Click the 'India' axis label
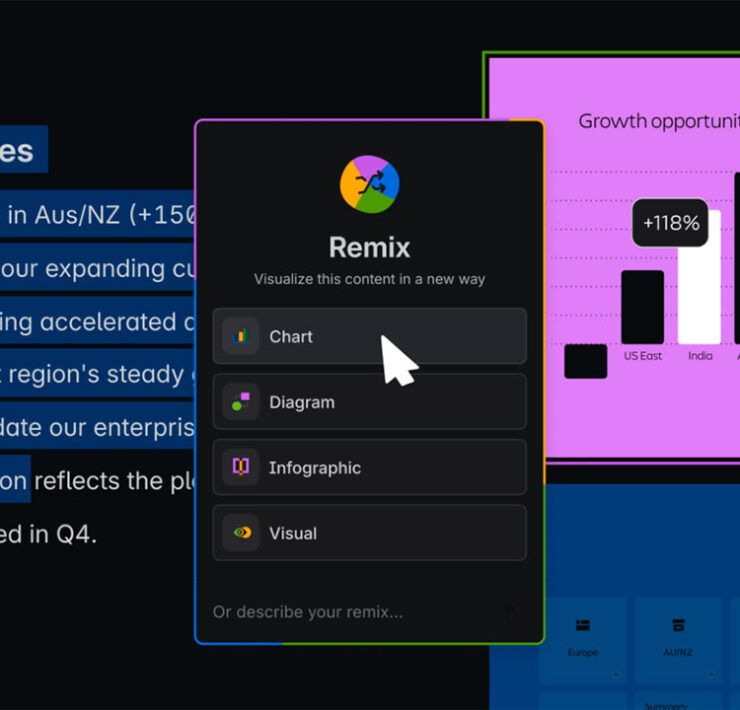This screenshot has width=740, height=710. click(700, 356)
